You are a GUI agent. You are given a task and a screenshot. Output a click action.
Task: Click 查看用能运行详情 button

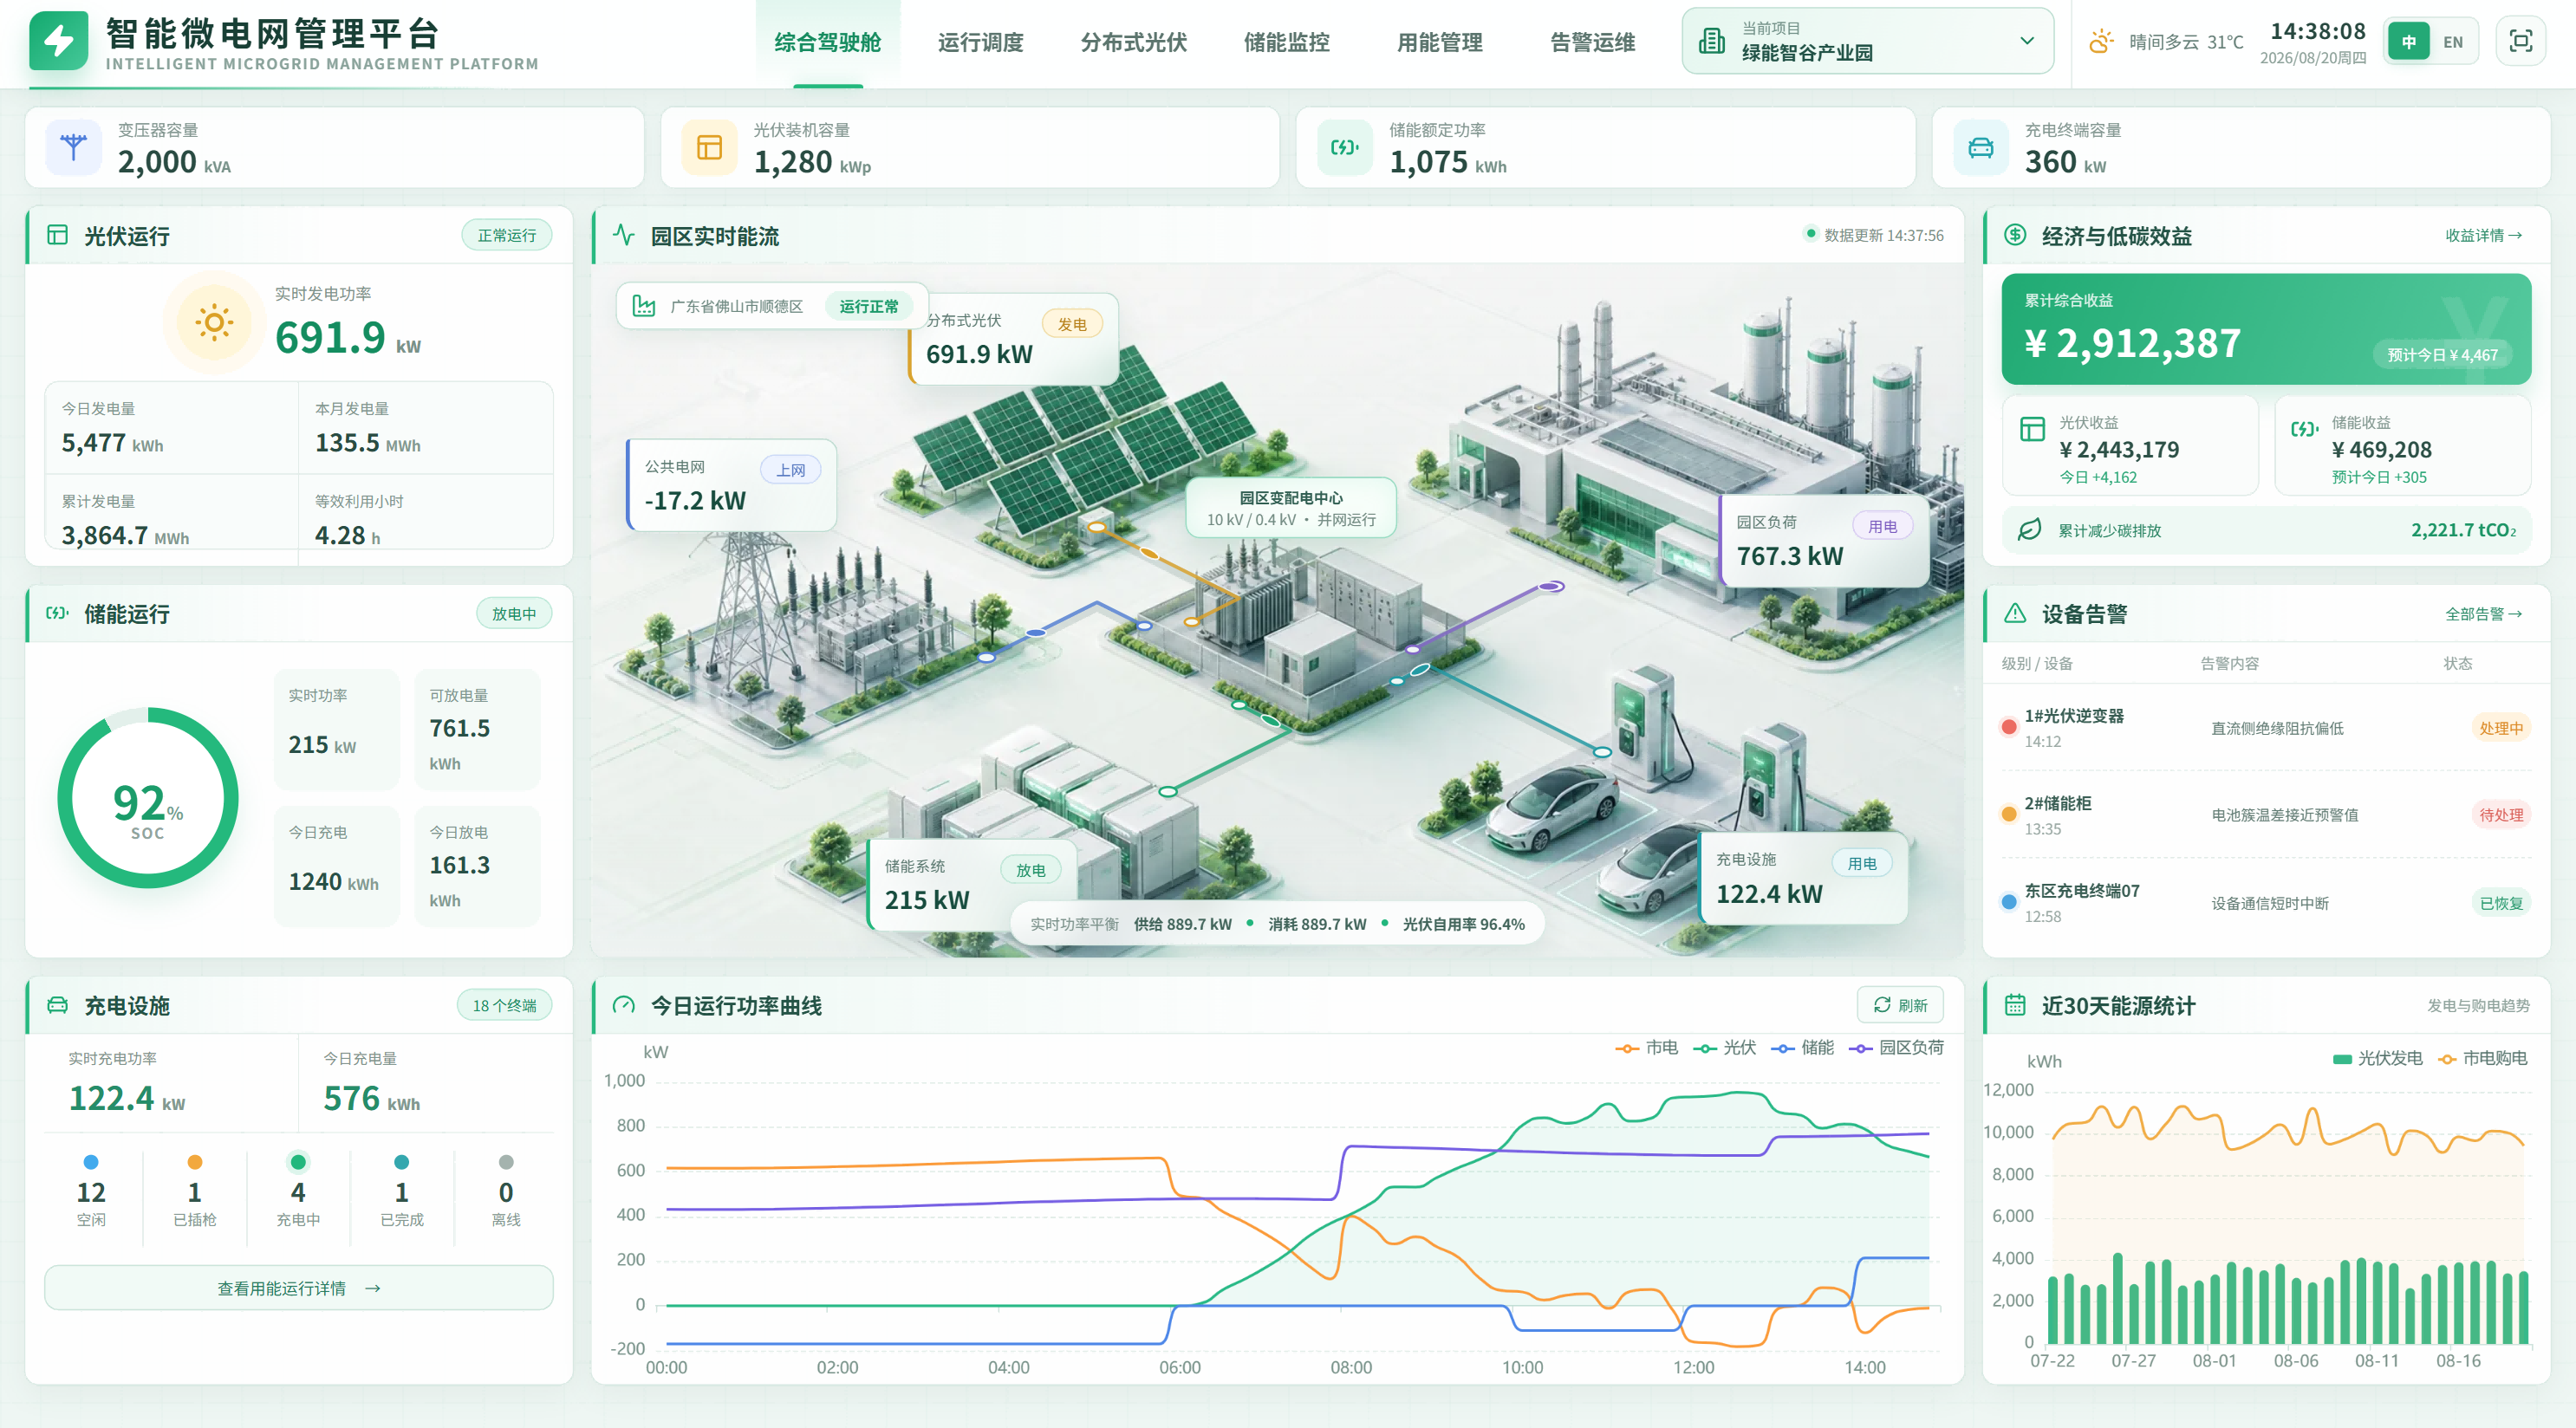[x=299, y=1288]
